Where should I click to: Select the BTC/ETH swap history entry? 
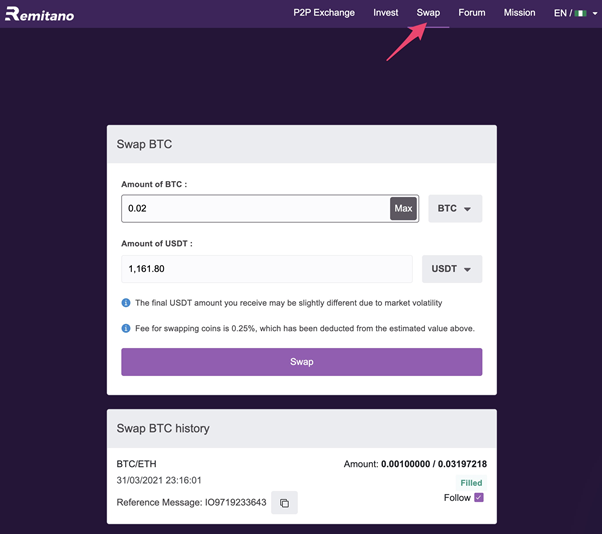[302, 486]
